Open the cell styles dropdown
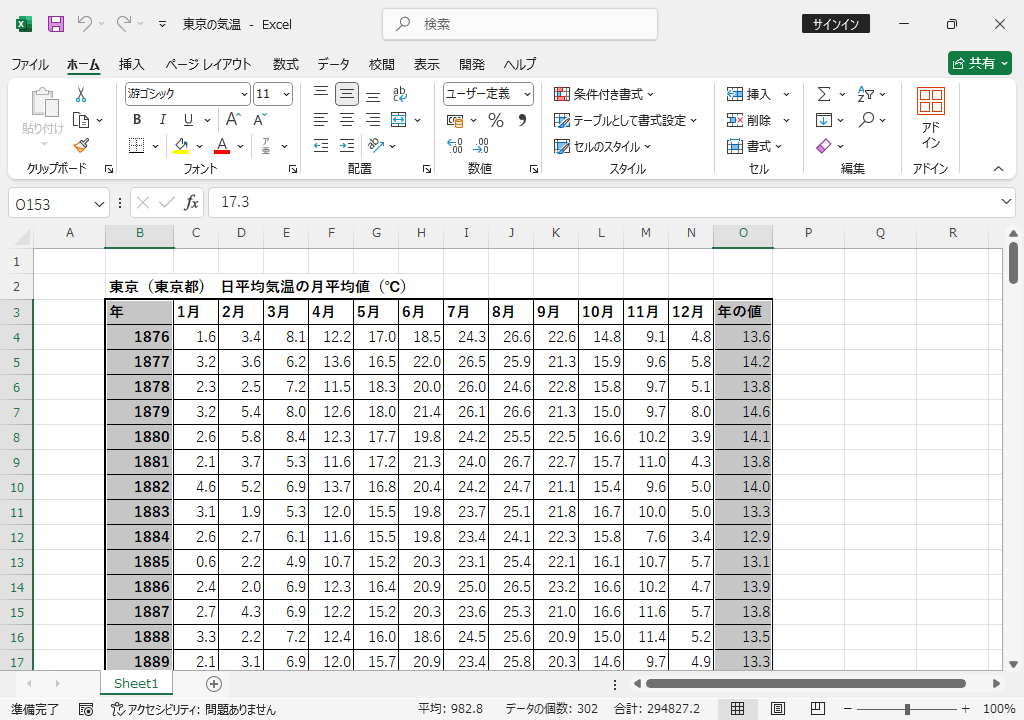 [x=602, y=146]
